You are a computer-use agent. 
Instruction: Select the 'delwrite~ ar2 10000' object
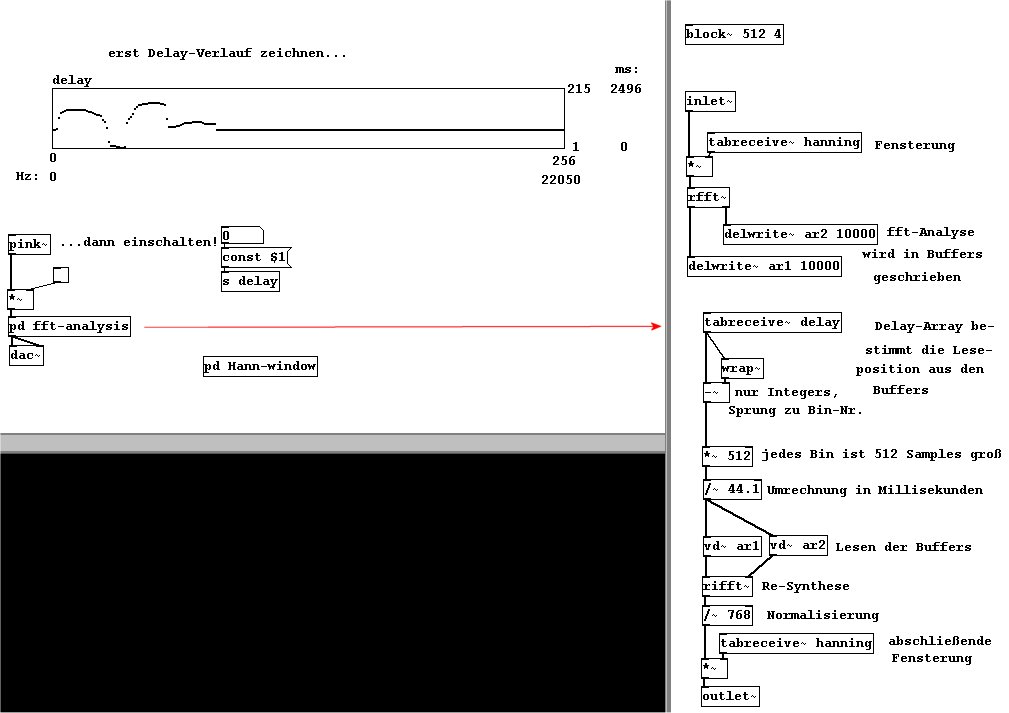[x=800, y=234]
